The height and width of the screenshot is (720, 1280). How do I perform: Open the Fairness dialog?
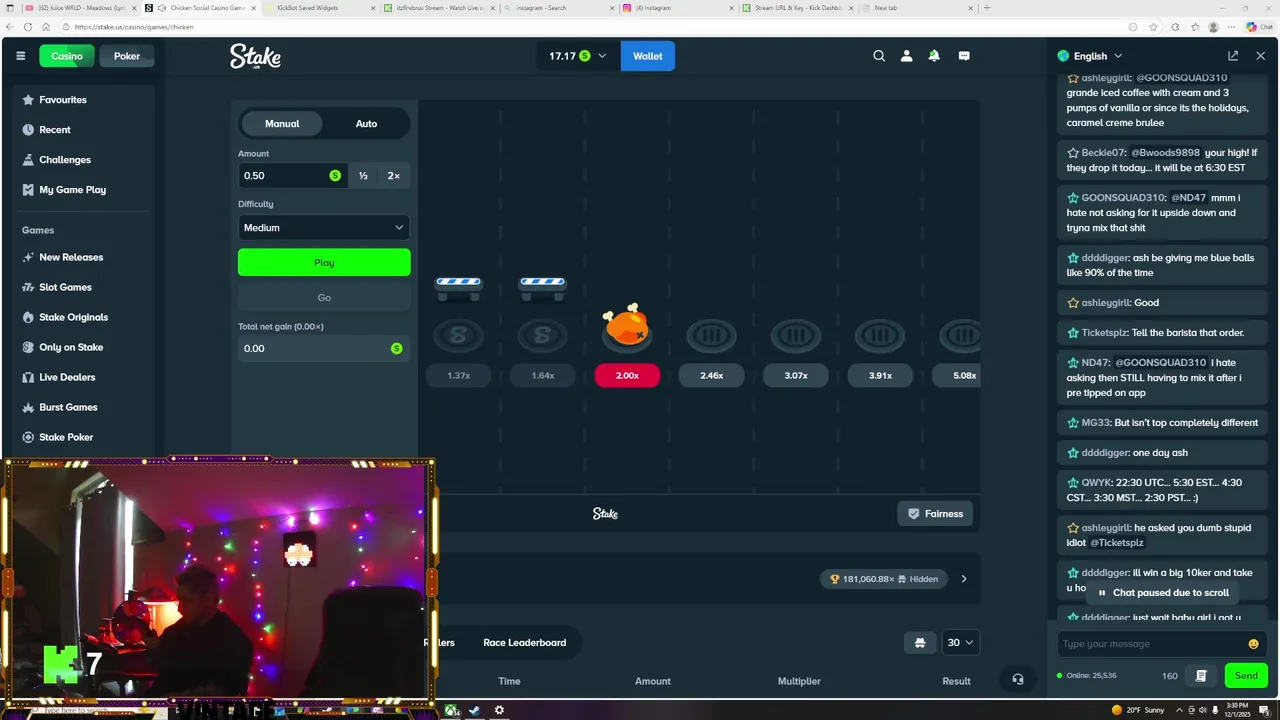(x=934, y=514)
